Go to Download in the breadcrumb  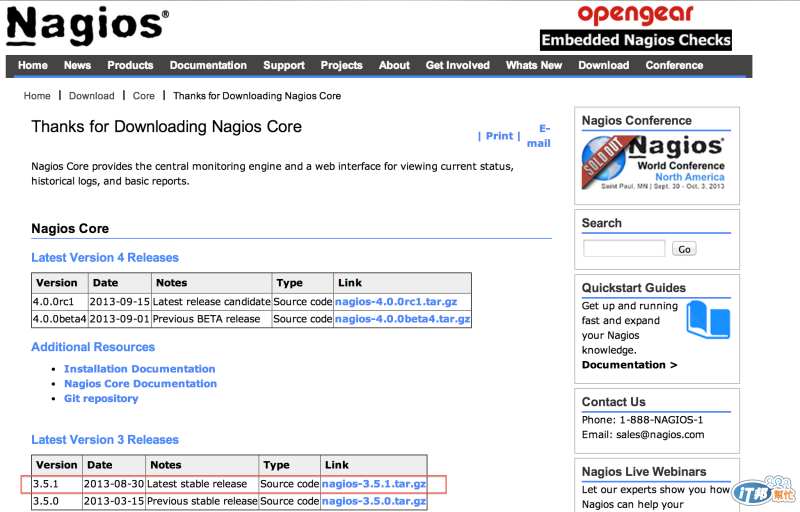(x=92, y=96)
